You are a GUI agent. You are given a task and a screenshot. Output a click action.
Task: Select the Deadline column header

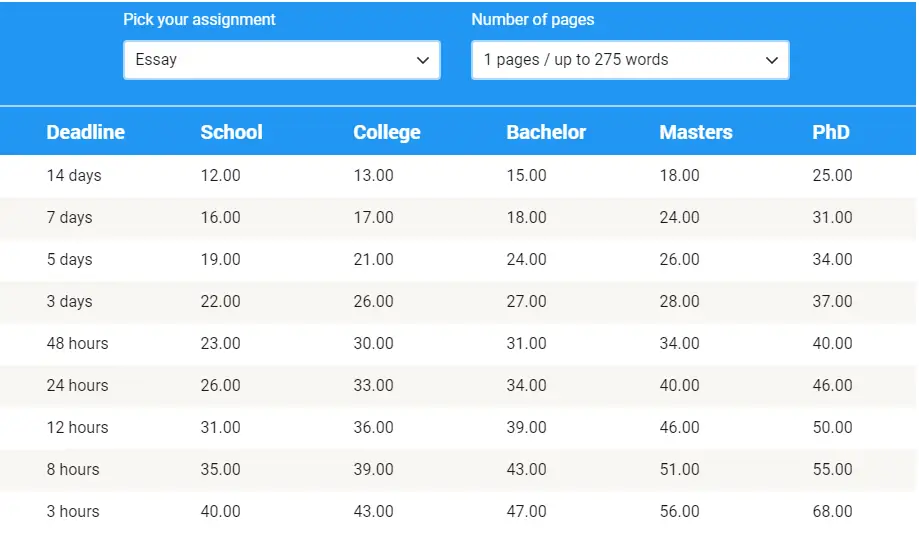coord(85,132)
